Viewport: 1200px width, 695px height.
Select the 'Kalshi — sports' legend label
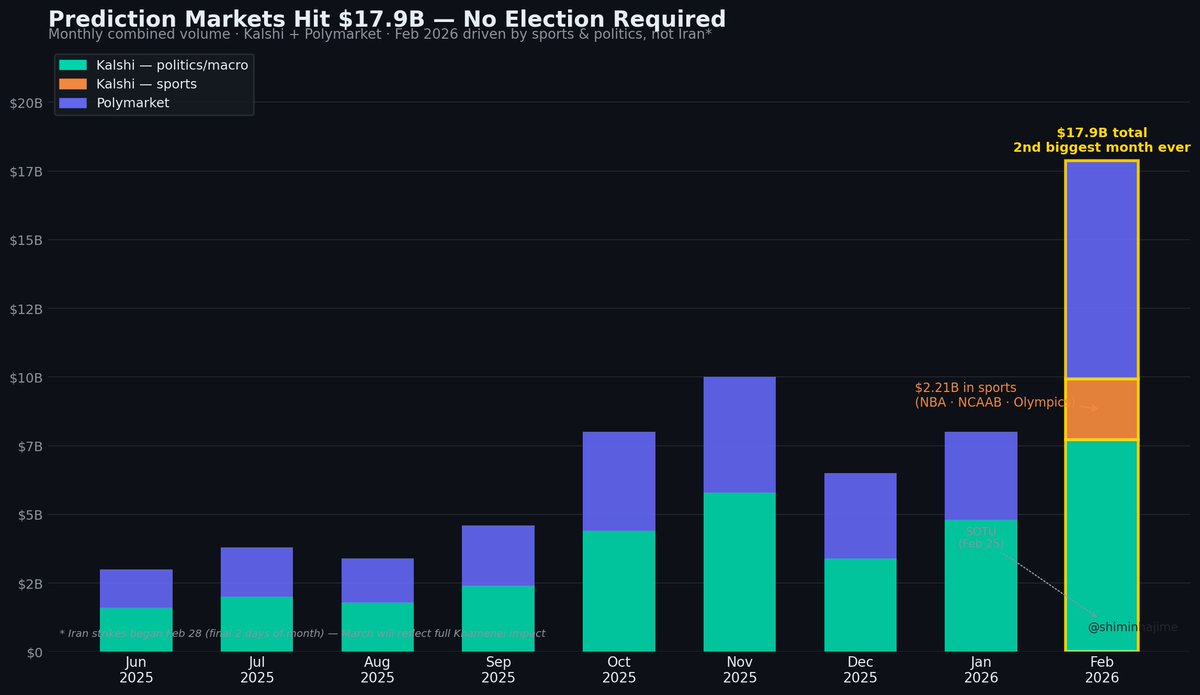coord(146,84)
